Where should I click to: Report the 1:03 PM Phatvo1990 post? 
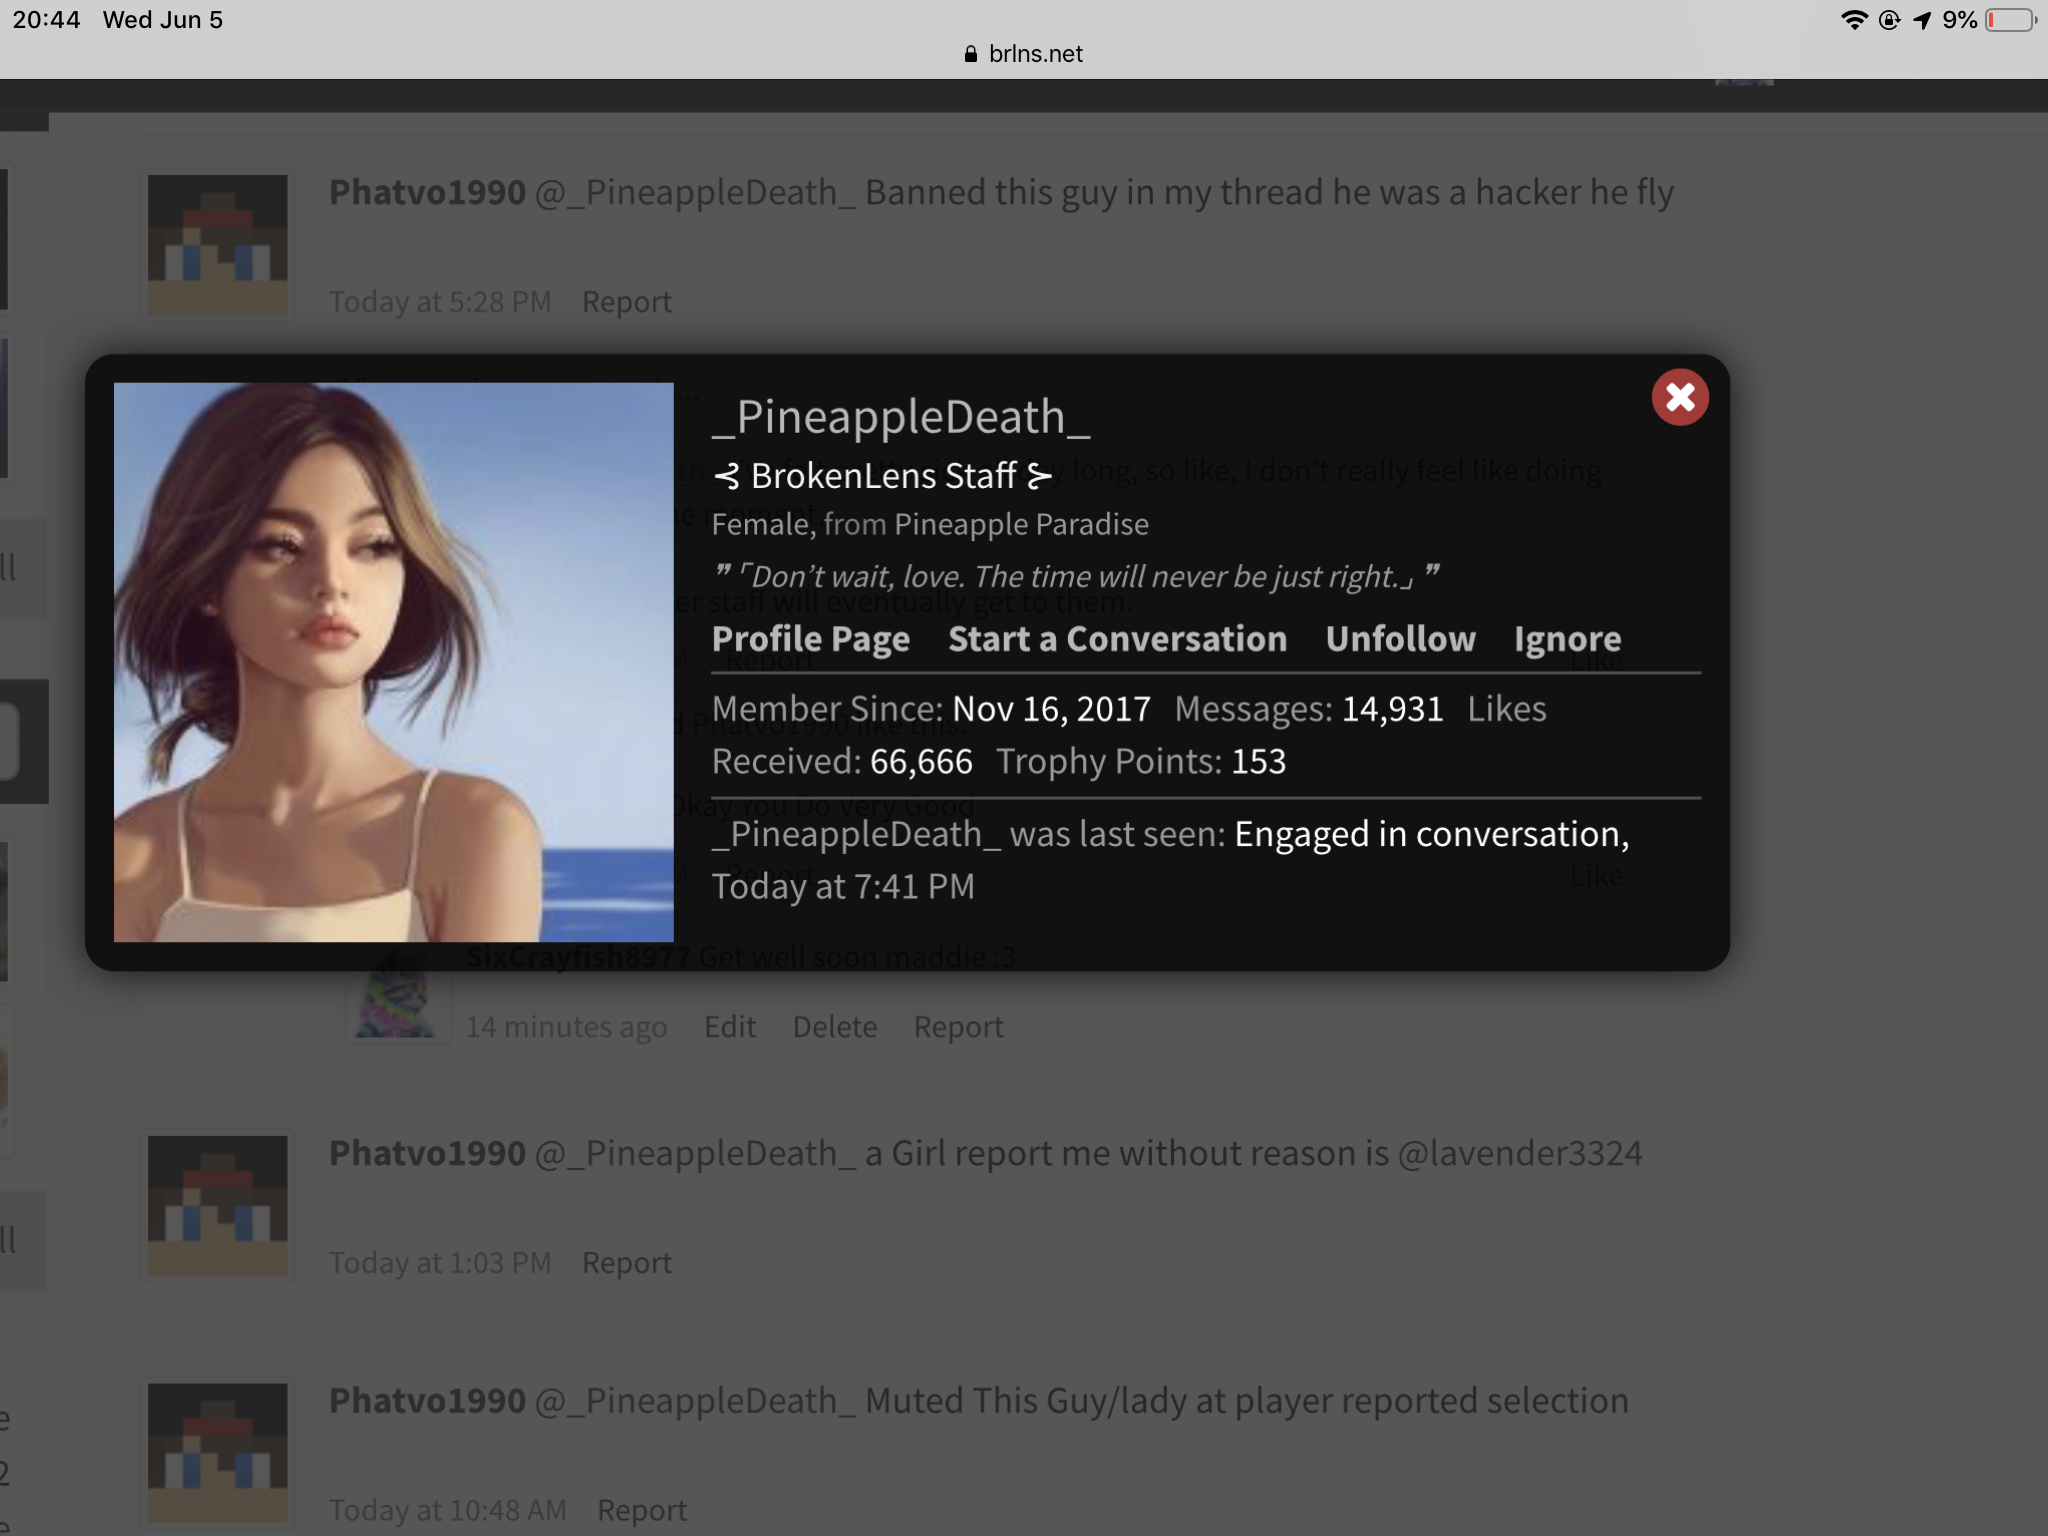point(627,1263)
